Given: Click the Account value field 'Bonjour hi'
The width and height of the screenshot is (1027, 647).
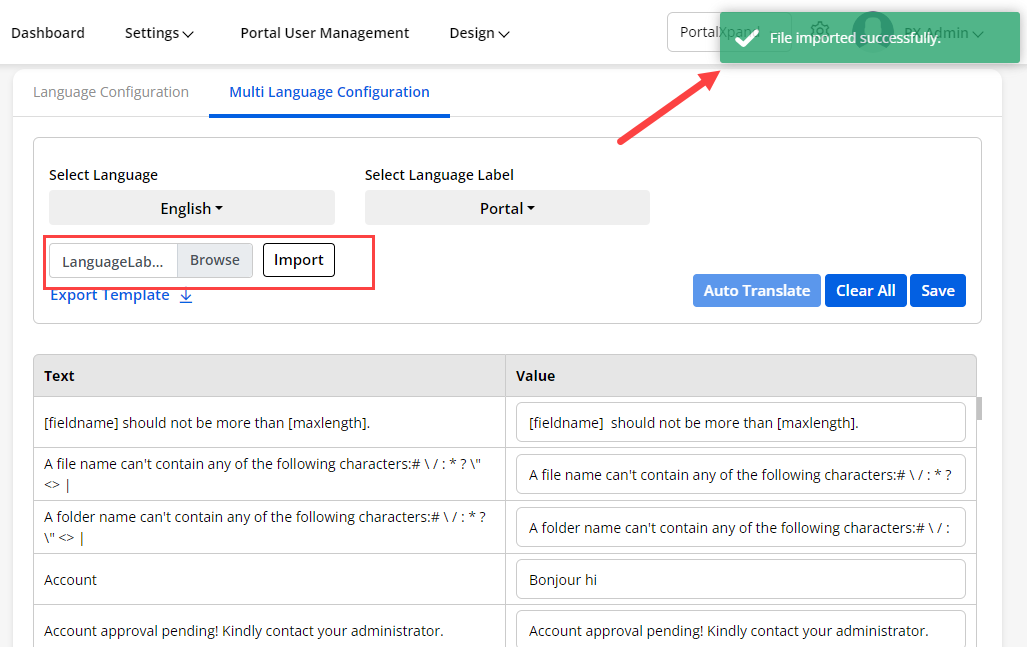Looking at the screenshot, I should coord(740,579).
